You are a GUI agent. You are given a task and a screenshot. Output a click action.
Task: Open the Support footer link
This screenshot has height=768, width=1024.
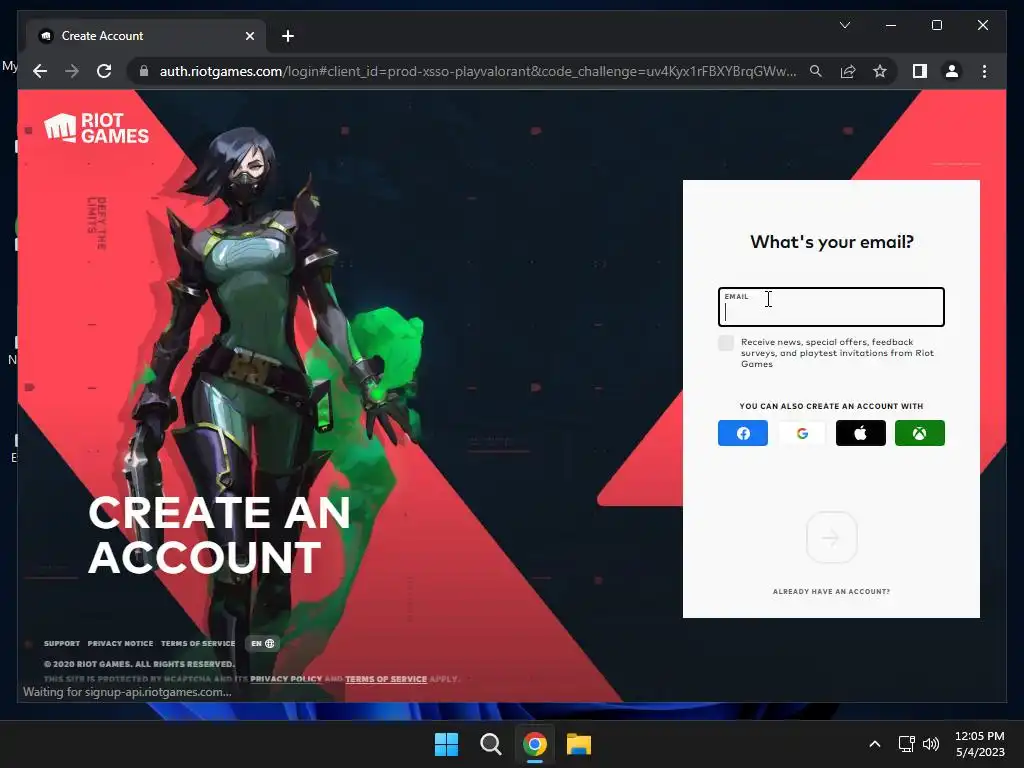pos(61,643)
